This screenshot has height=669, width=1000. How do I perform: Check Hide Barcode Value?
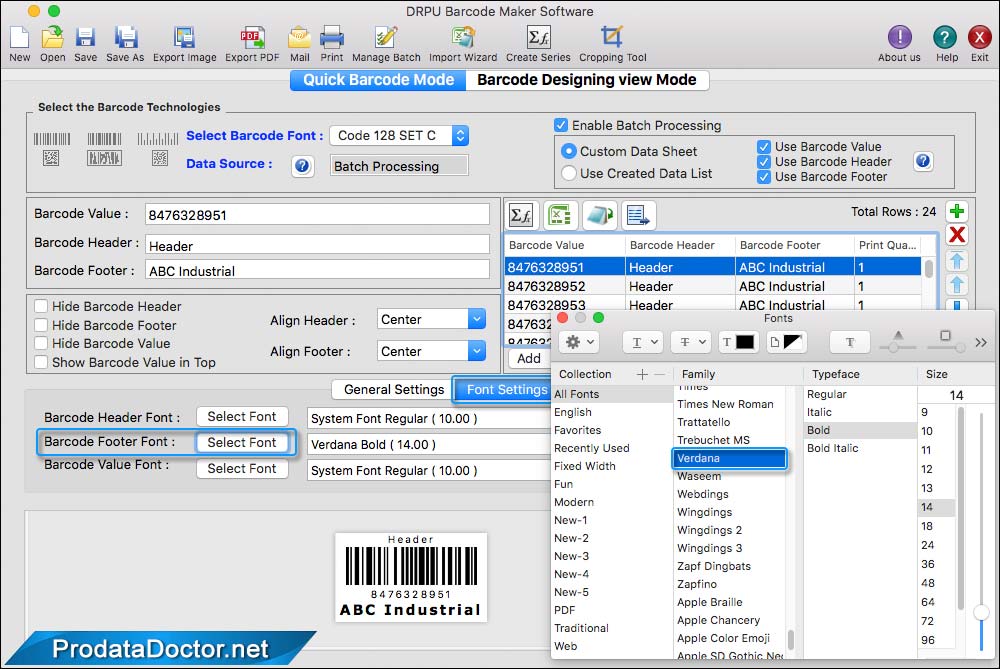[41, 343]
